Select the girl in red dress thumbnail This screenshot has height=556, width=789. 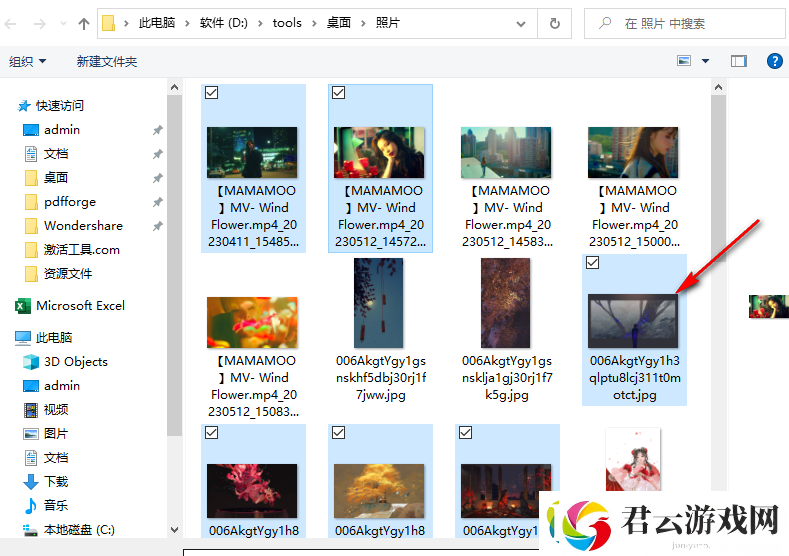633,459
